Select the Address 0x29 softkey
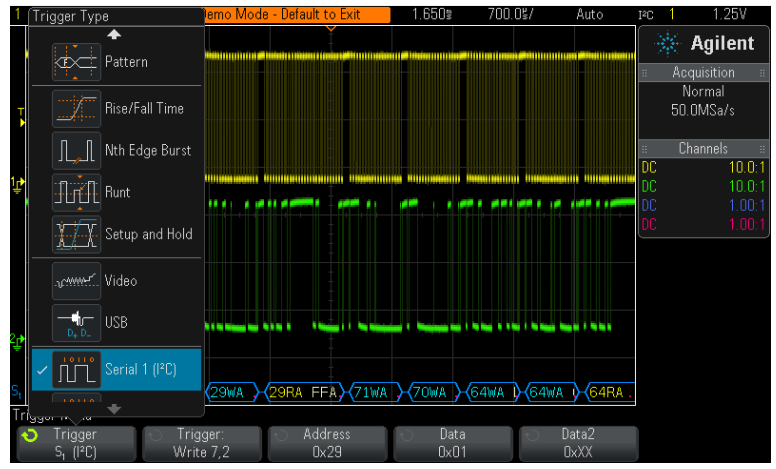 [x=327, y=444]
